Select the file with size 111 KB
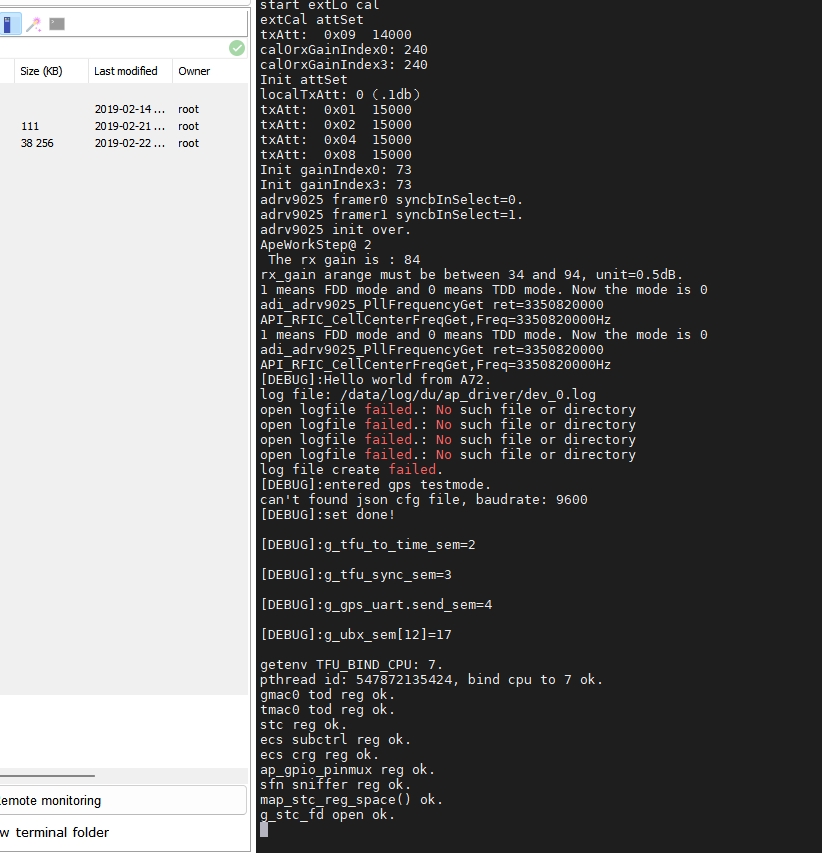The image size is (822, 856). [x=30, y=126]
